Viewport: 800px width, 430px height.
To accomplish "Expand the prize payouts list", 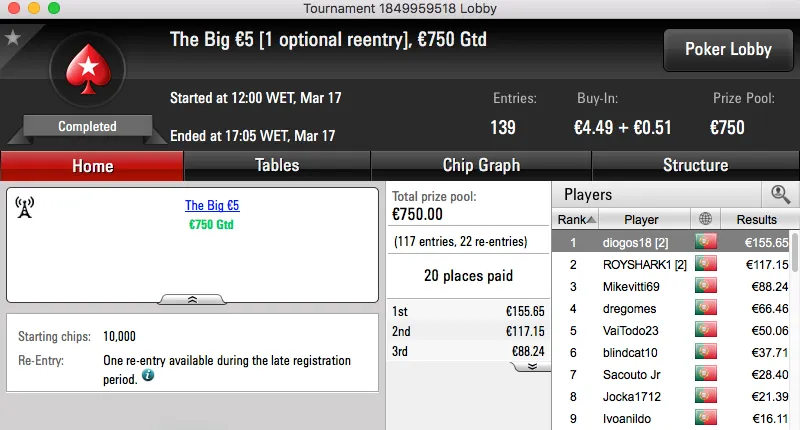I will (x=532, y=366).
